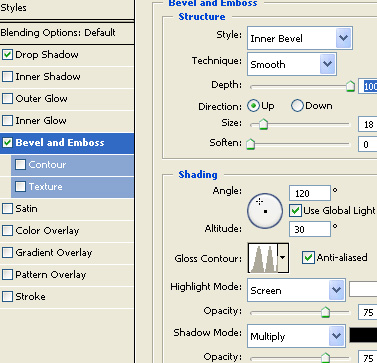Viewport: 377px width, 363px height.
Task: Click the angle and altitude dial
Action: (265, 211)
